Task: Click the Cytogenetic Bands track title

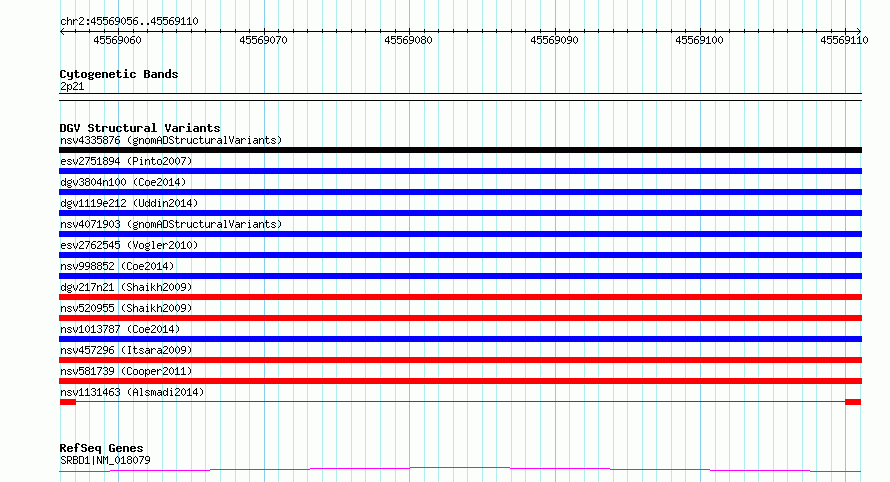Action: (x=119, y=74)
